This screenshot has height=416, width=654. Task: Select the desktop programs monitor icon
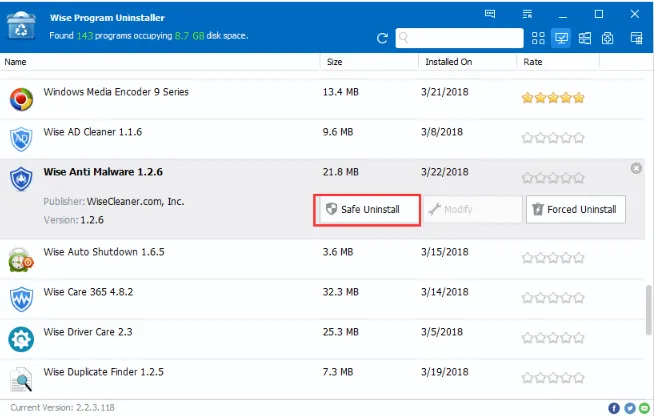[561, 38]
